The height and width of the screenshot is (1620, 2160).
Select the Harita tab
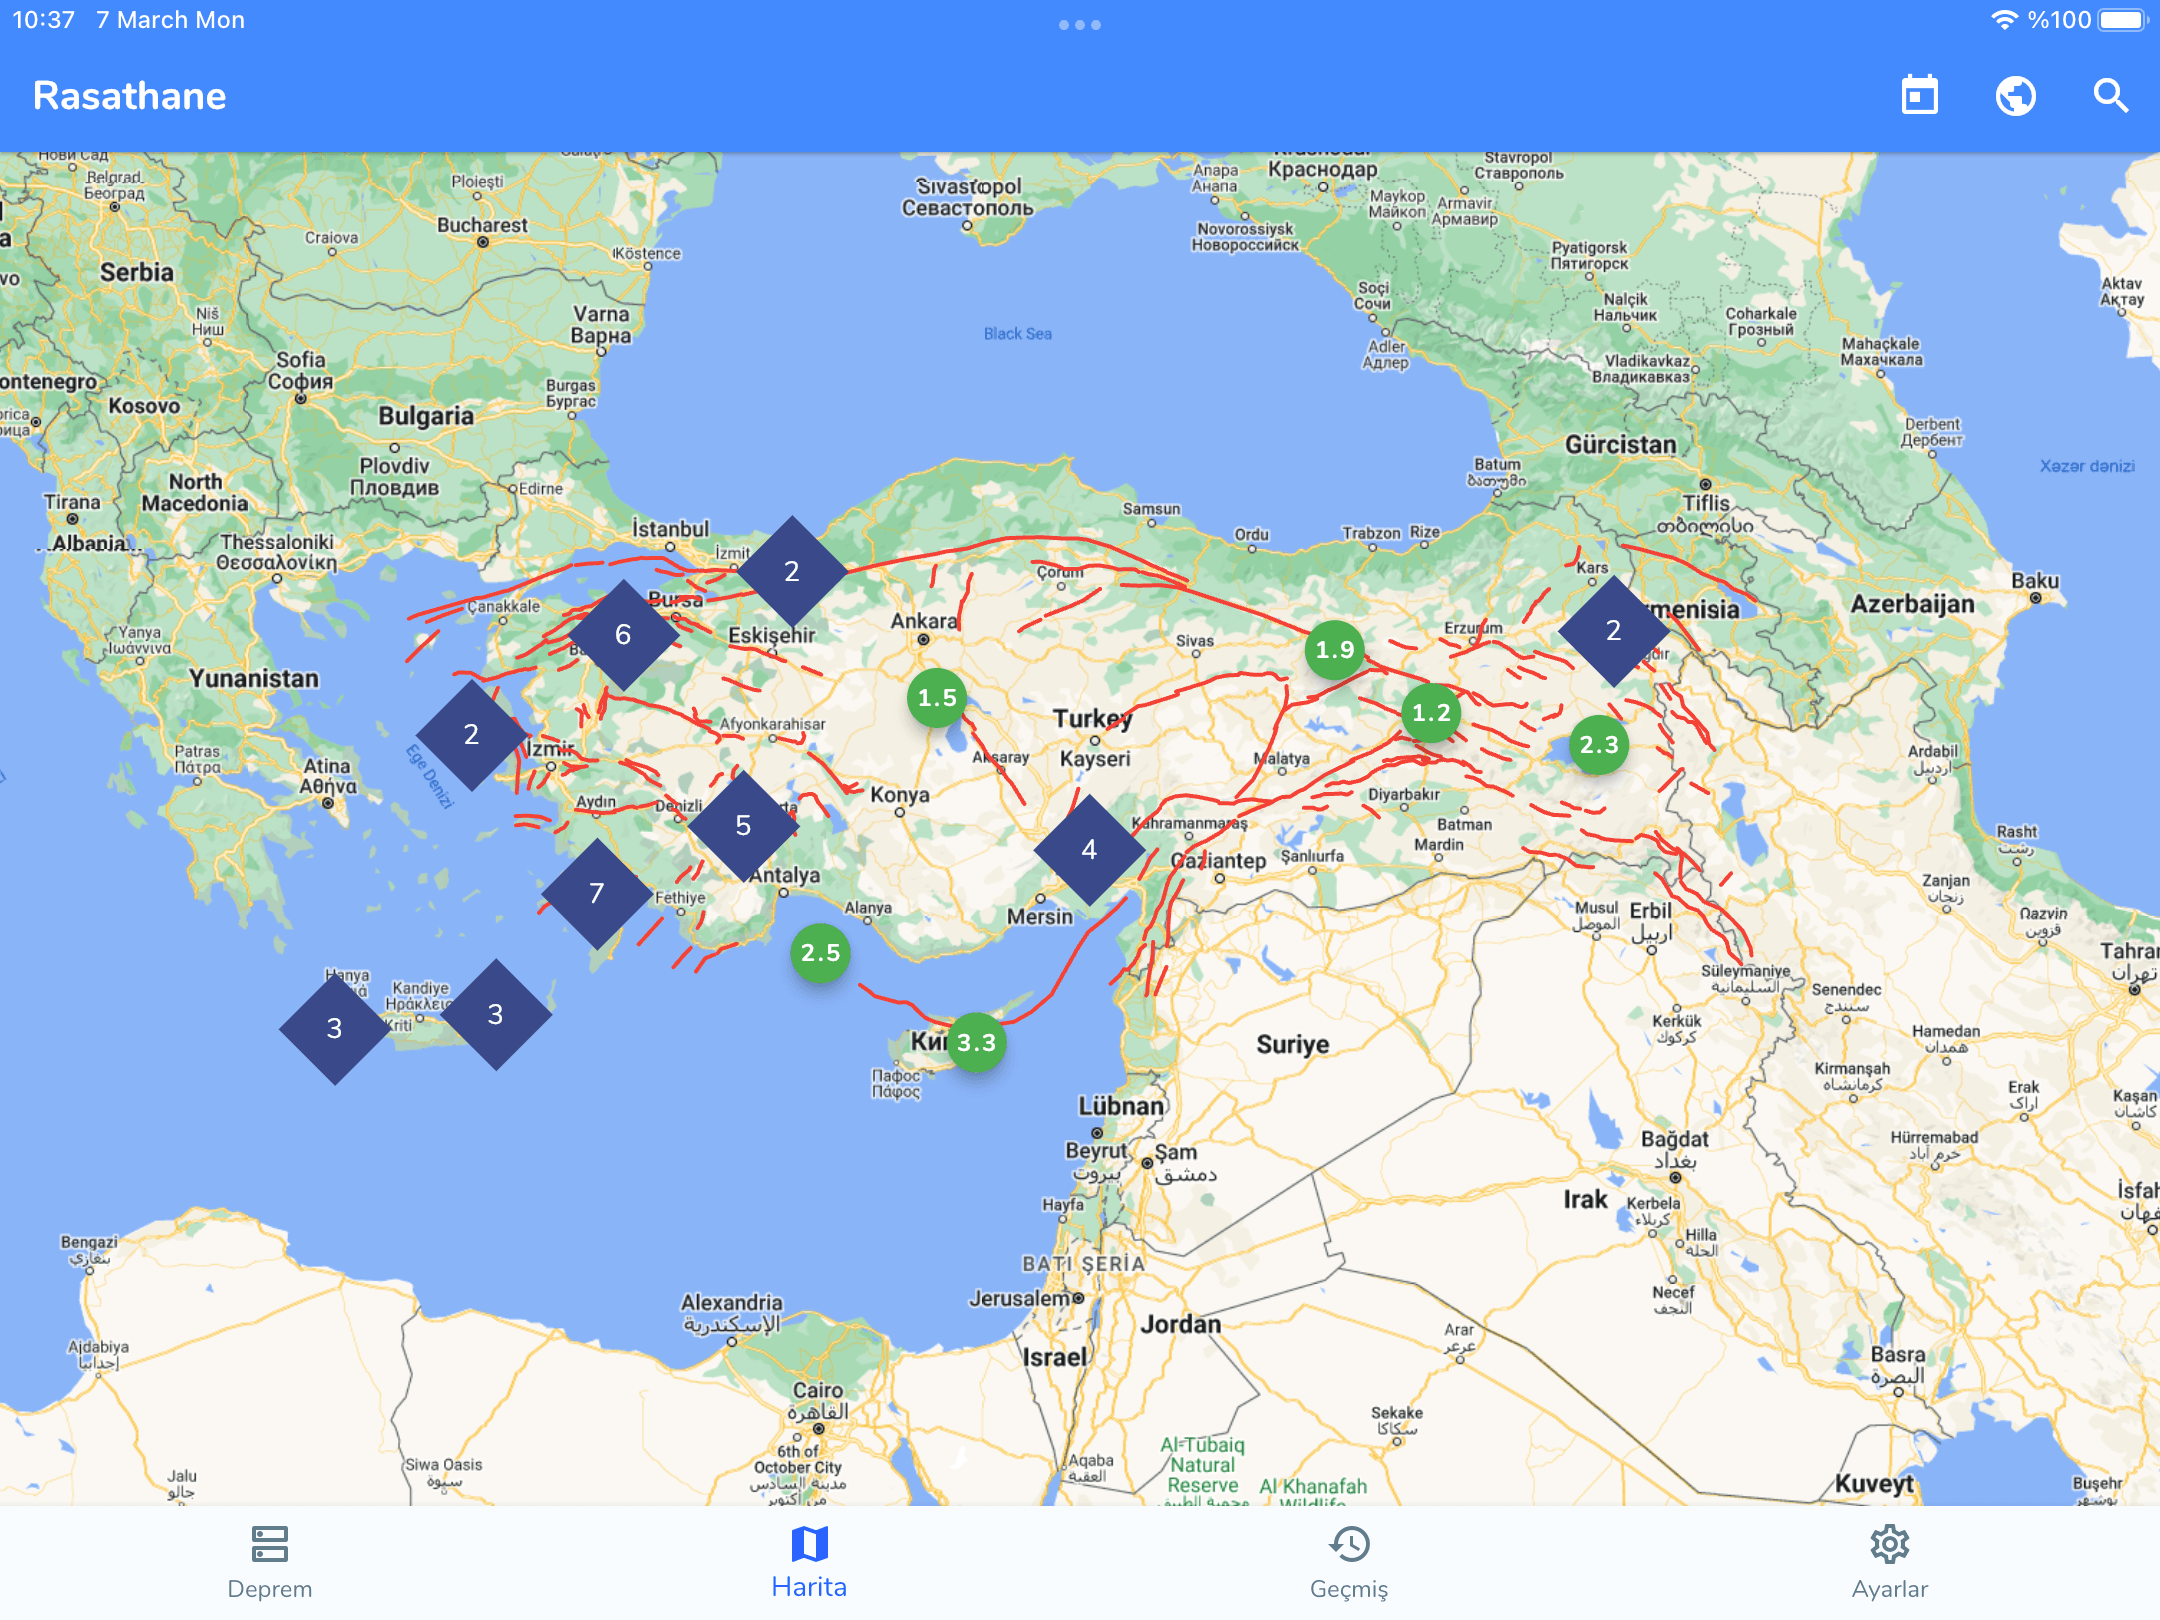[x=809, y=1561]
